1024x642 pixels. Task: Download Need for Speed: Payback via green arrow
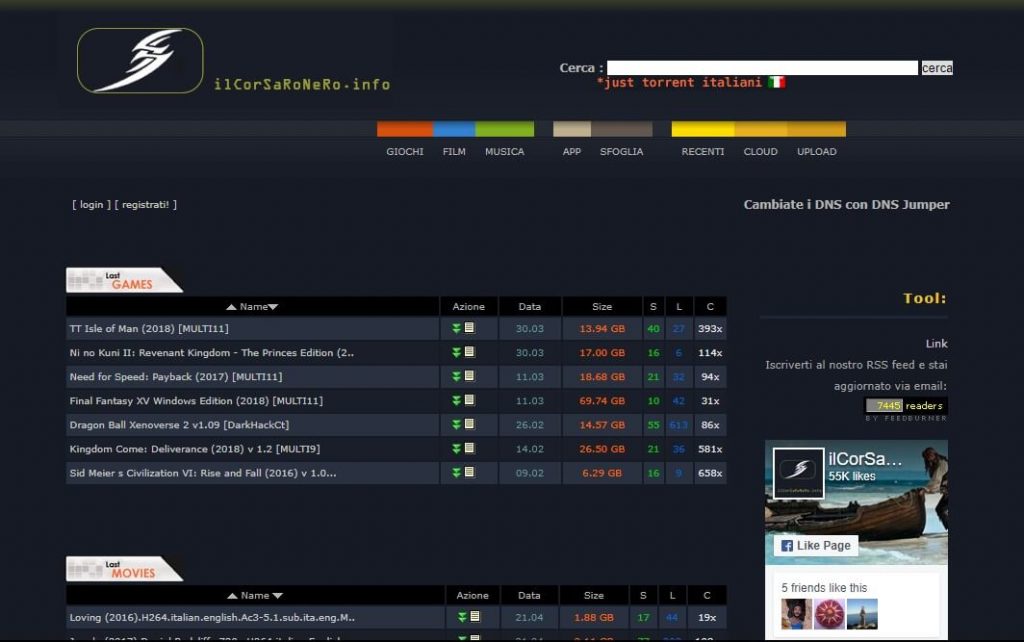click(x=456, y=377)
